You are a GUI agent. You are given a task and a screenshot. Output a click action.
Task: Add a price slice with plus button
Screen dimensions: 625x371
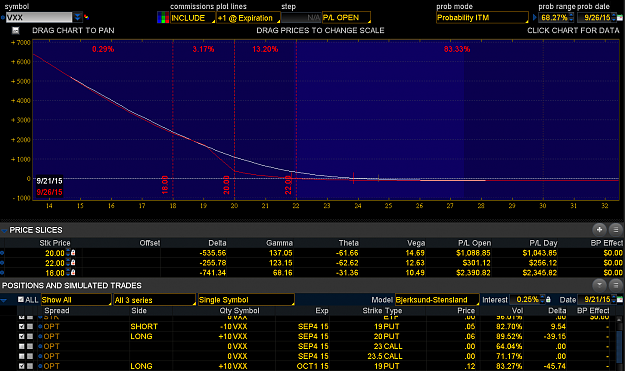coord(599,230)
